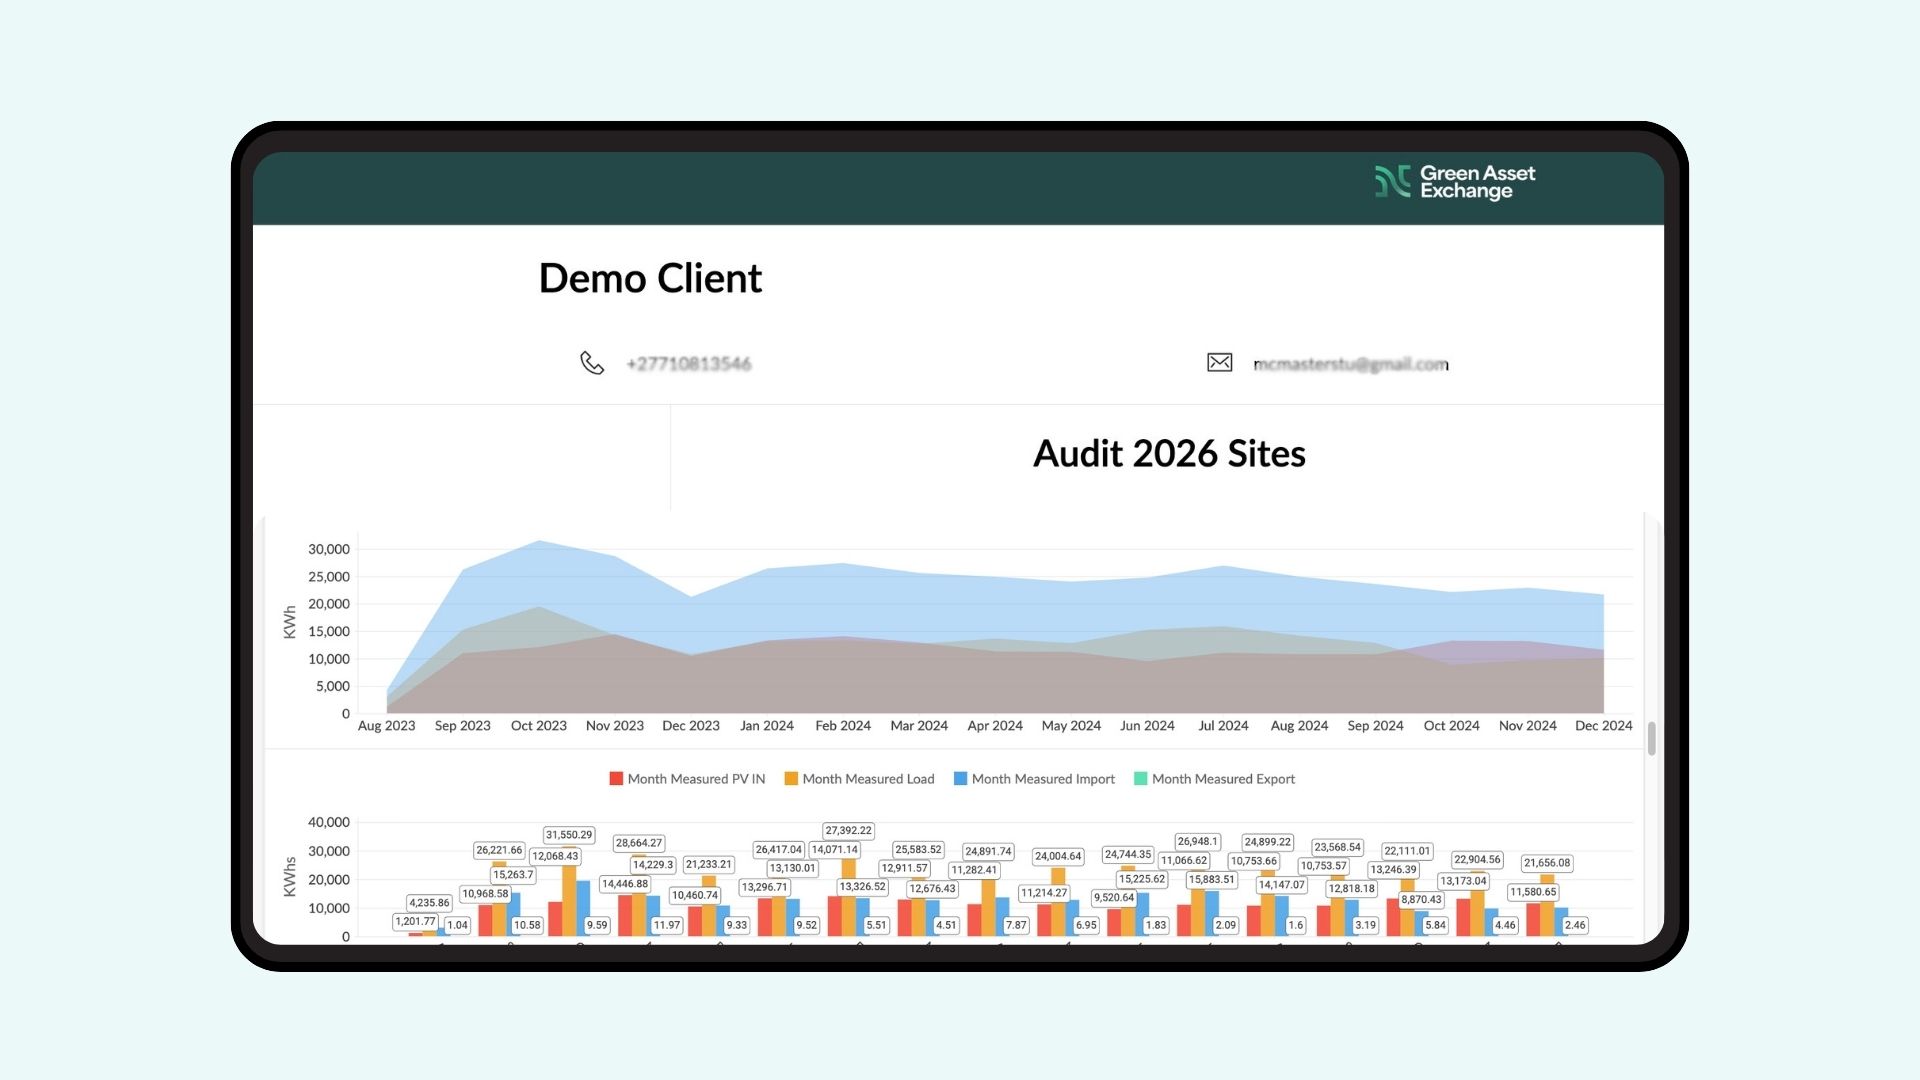
Task: Click the Jul 2024 axis label
Action: (1223, 726)
